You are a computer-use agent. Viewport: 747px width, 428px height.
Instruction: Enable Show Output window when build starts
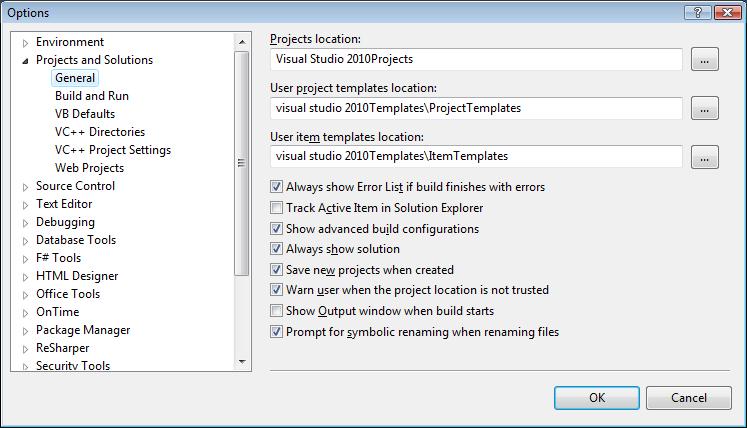coord(277,311)
